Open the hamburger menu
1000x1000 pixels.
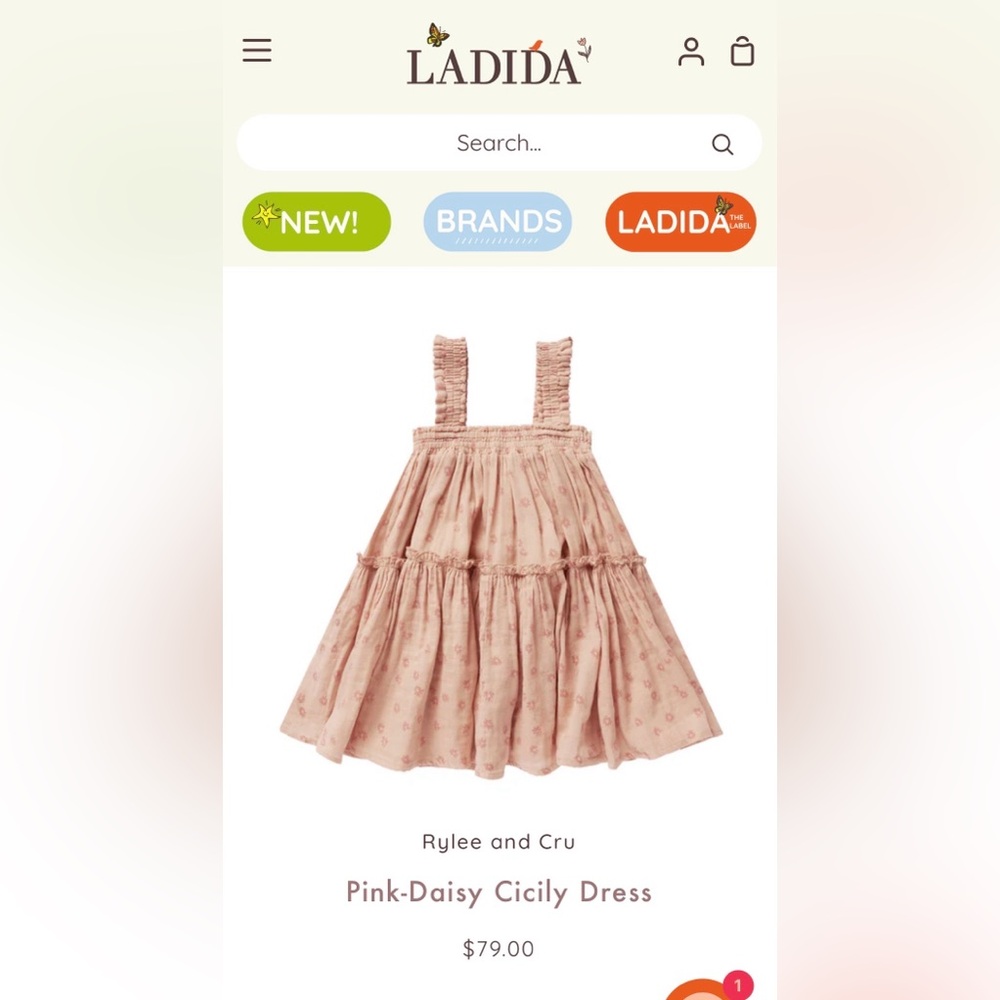coord(257,50)
